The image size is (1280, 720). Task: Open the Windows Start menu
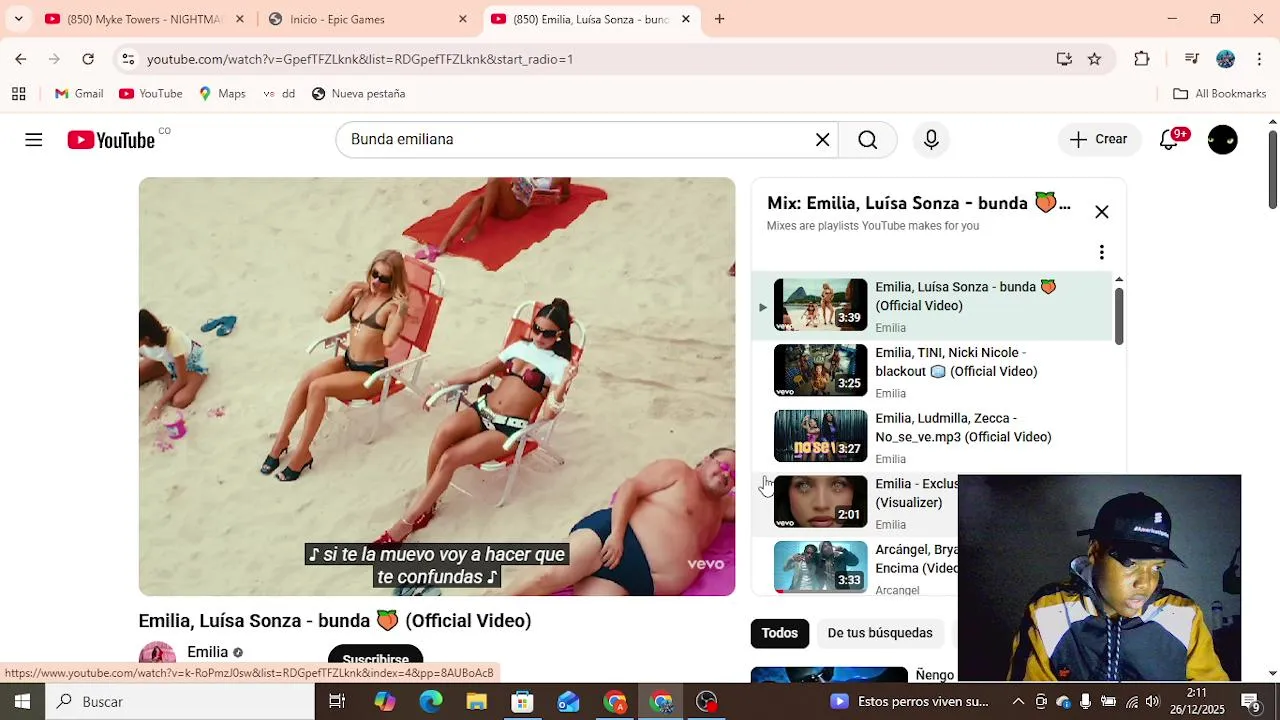tap(22, 702)
